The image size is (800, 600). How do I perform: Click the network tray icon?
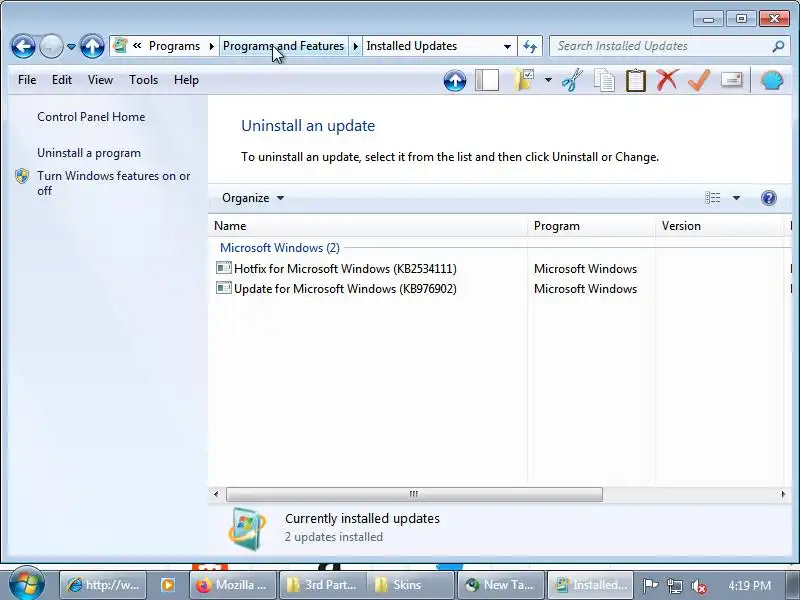(674, 586)
